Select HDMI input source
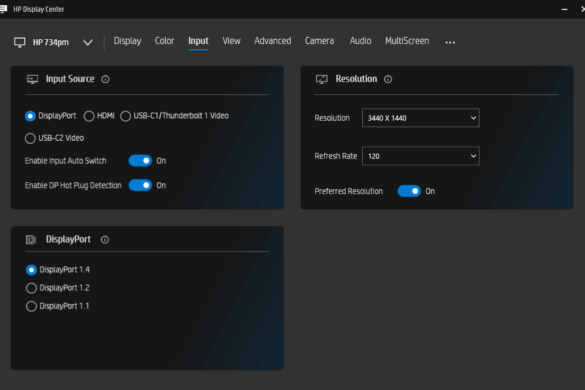The height and width of the screenshot is (390, 585). (89, 116)
